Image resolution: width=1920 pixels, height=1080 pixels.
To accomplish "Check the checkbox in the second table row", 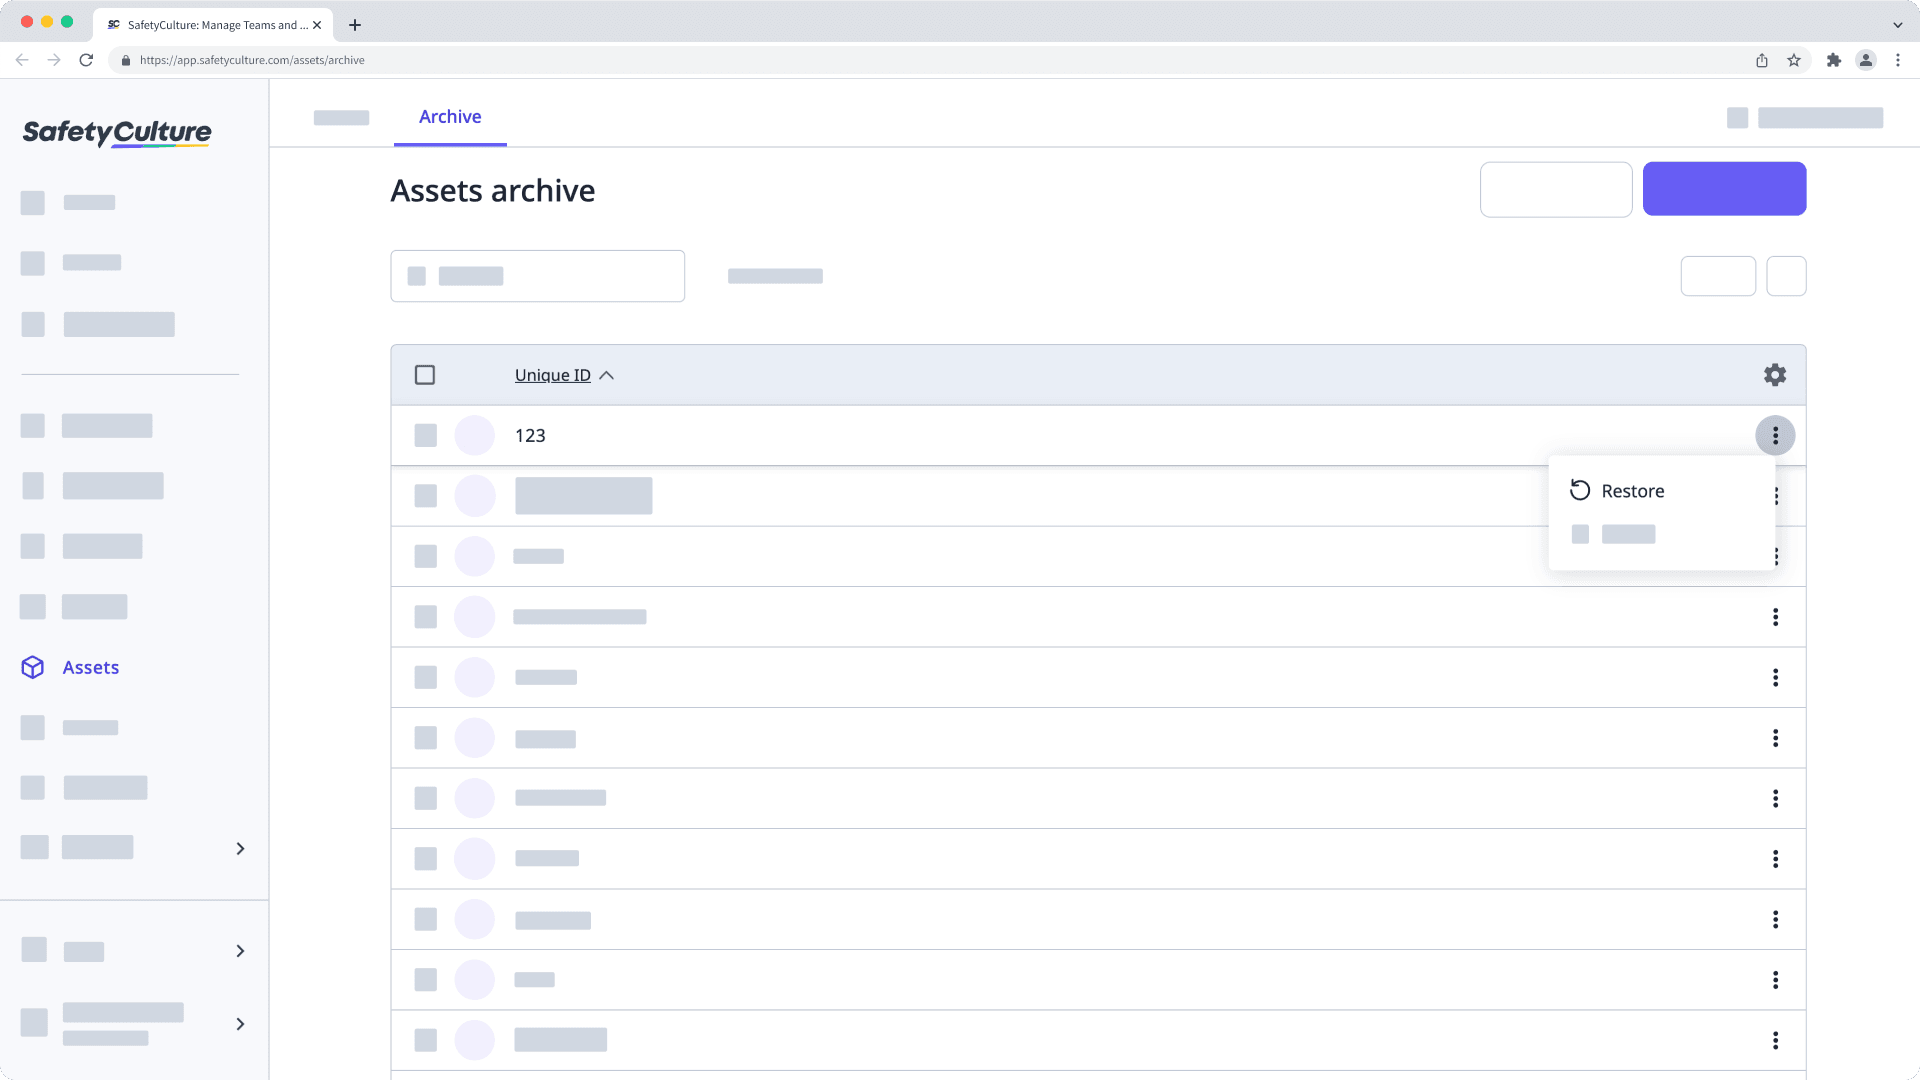I will [x=425, y=495].
